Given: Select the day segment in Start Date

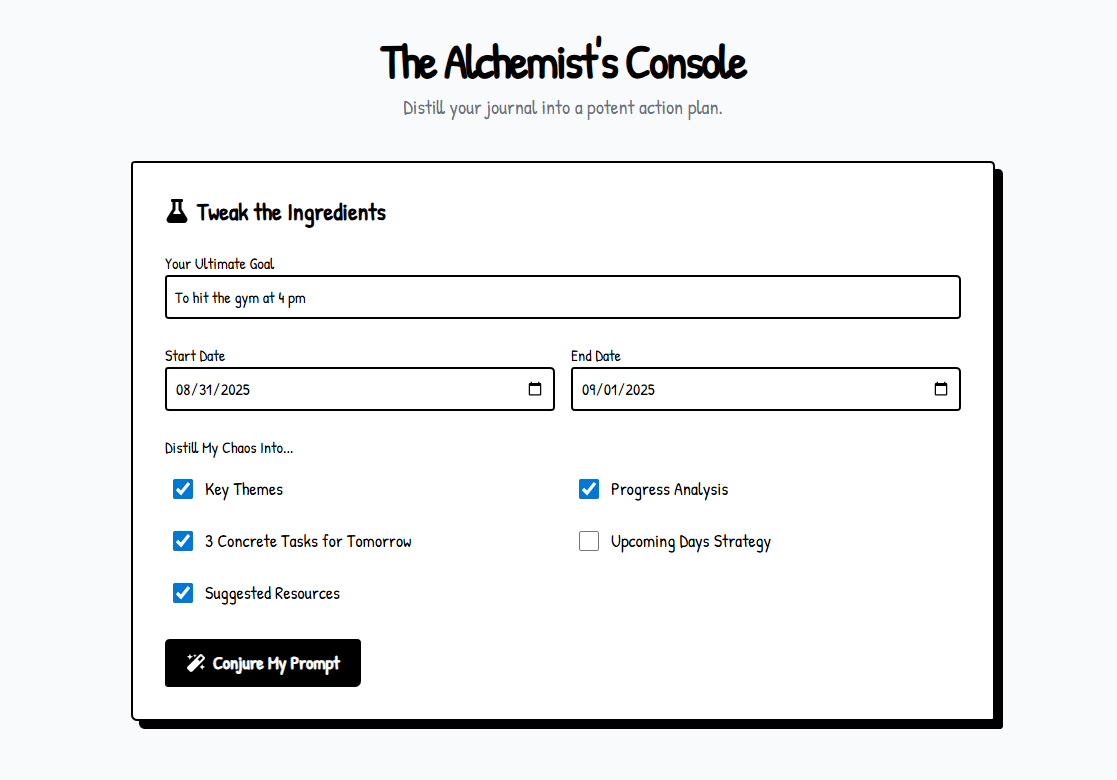Looking at the screenshot, I should point(207,390).
